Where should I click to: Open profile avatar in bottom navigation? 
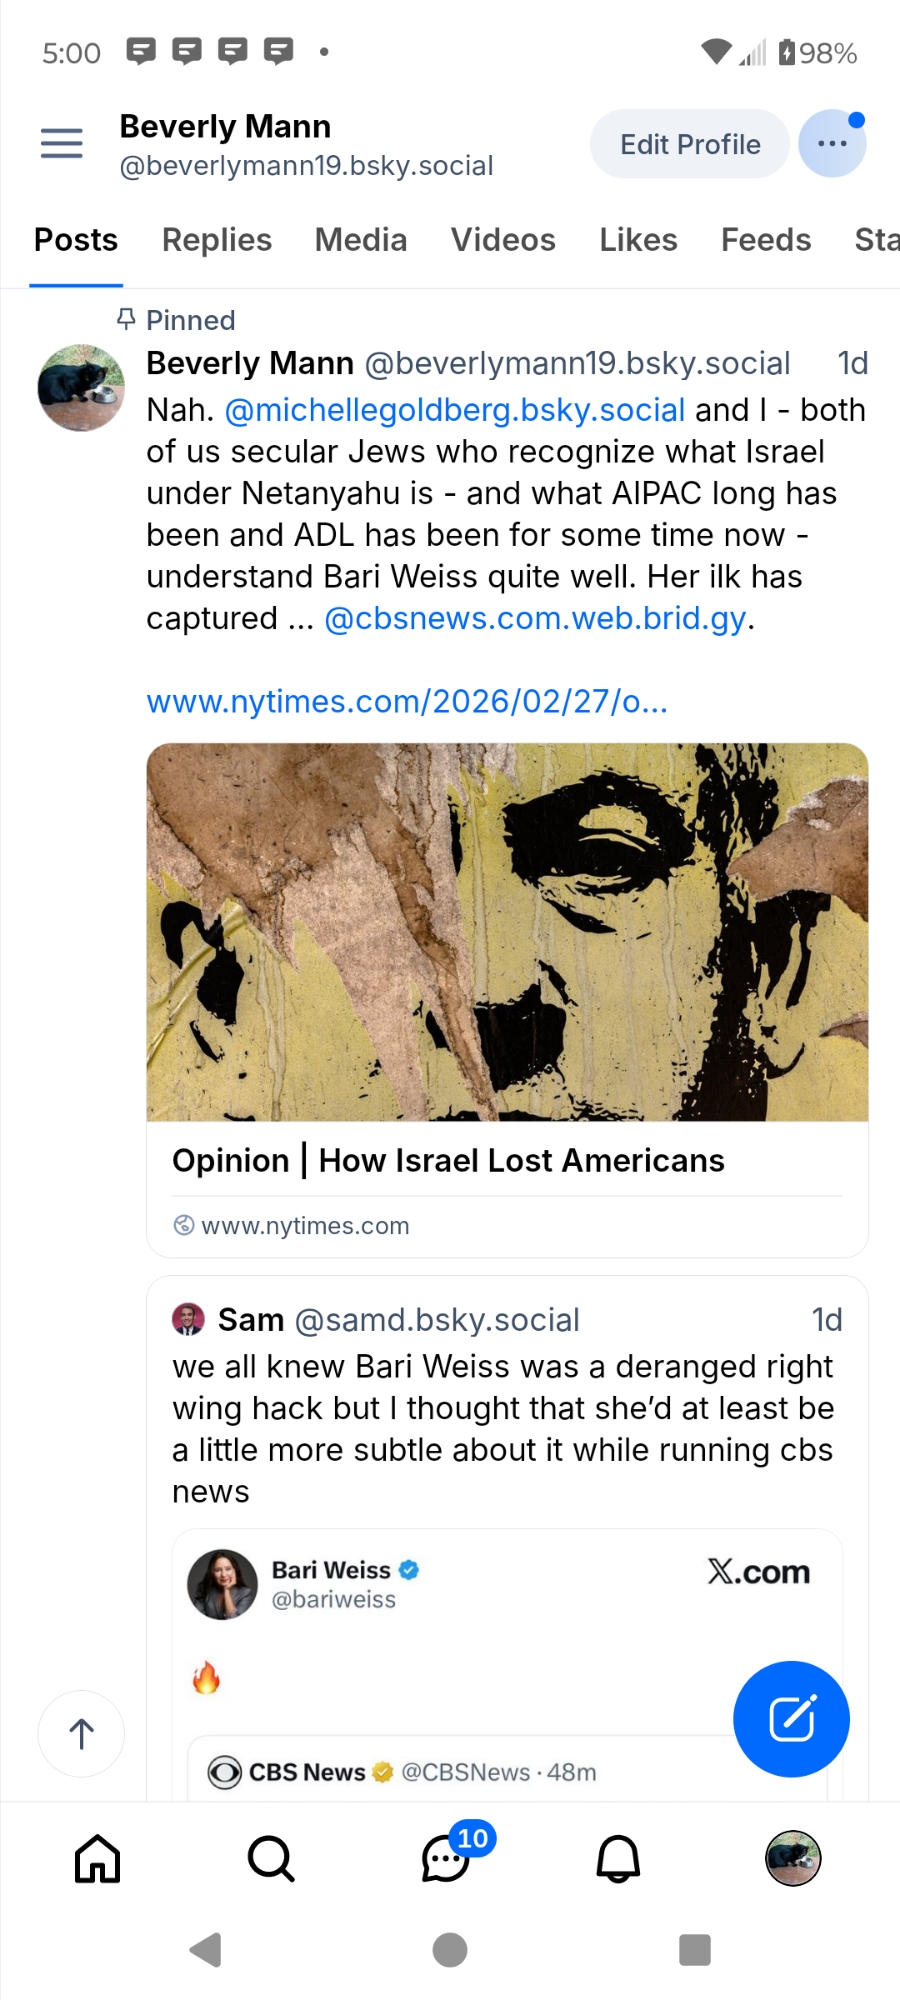click(x=792, y=1859)
